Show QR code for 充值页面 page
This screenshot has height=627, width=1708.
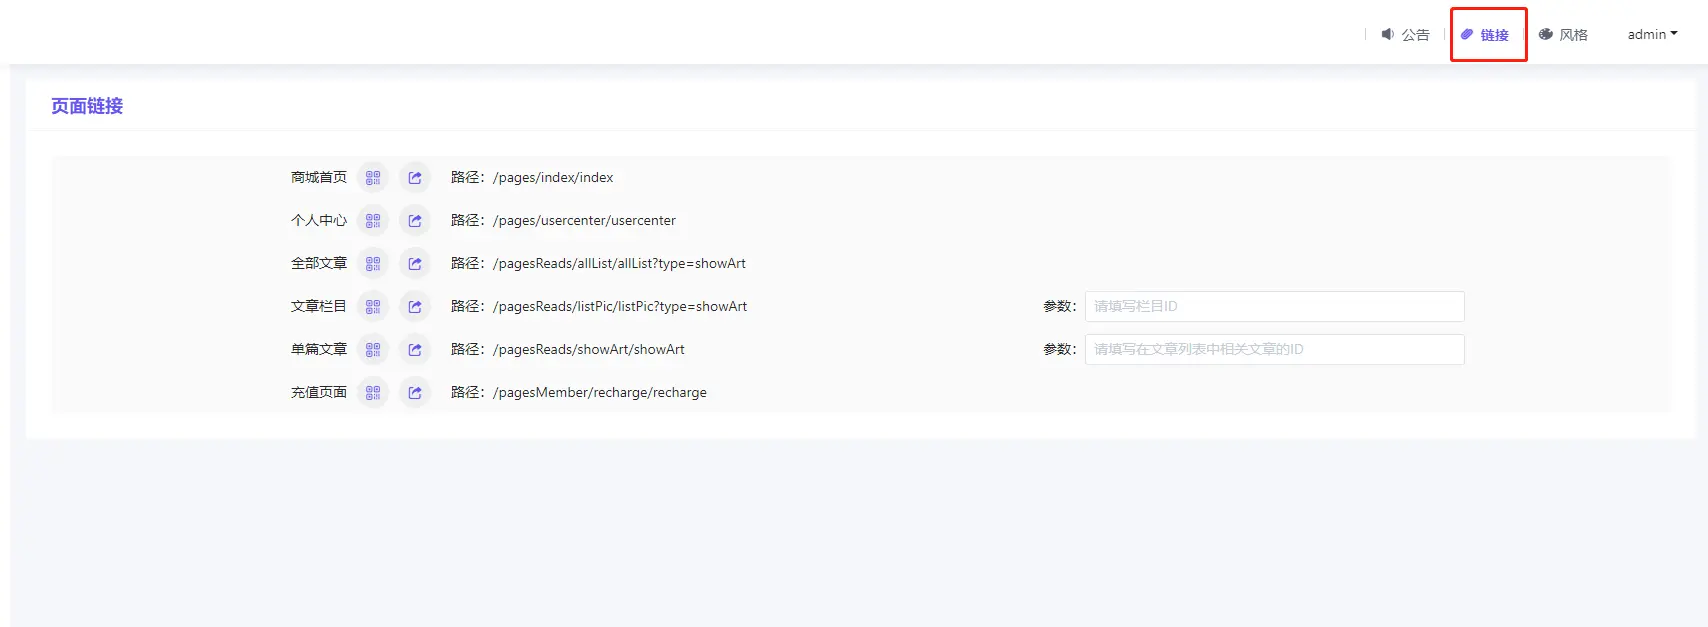(x=373, y=393)
